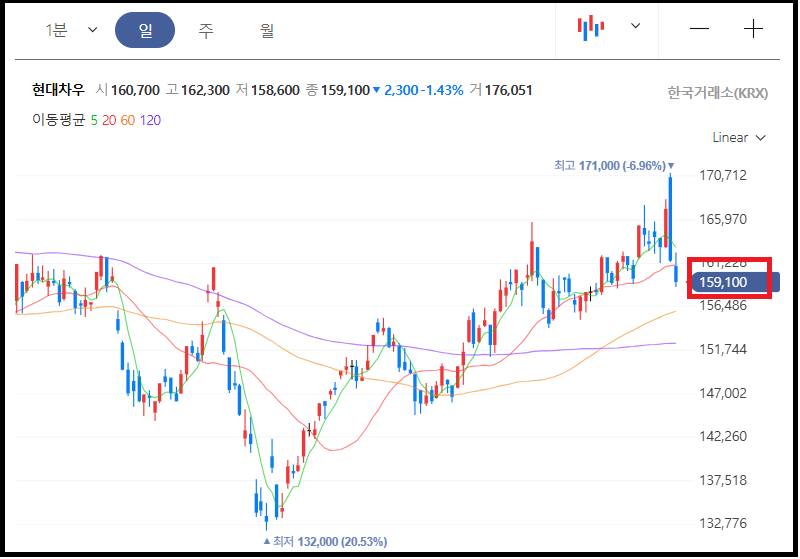Click the high price 162,300 value
Screen dimensions: 800x559
(205, 90)
